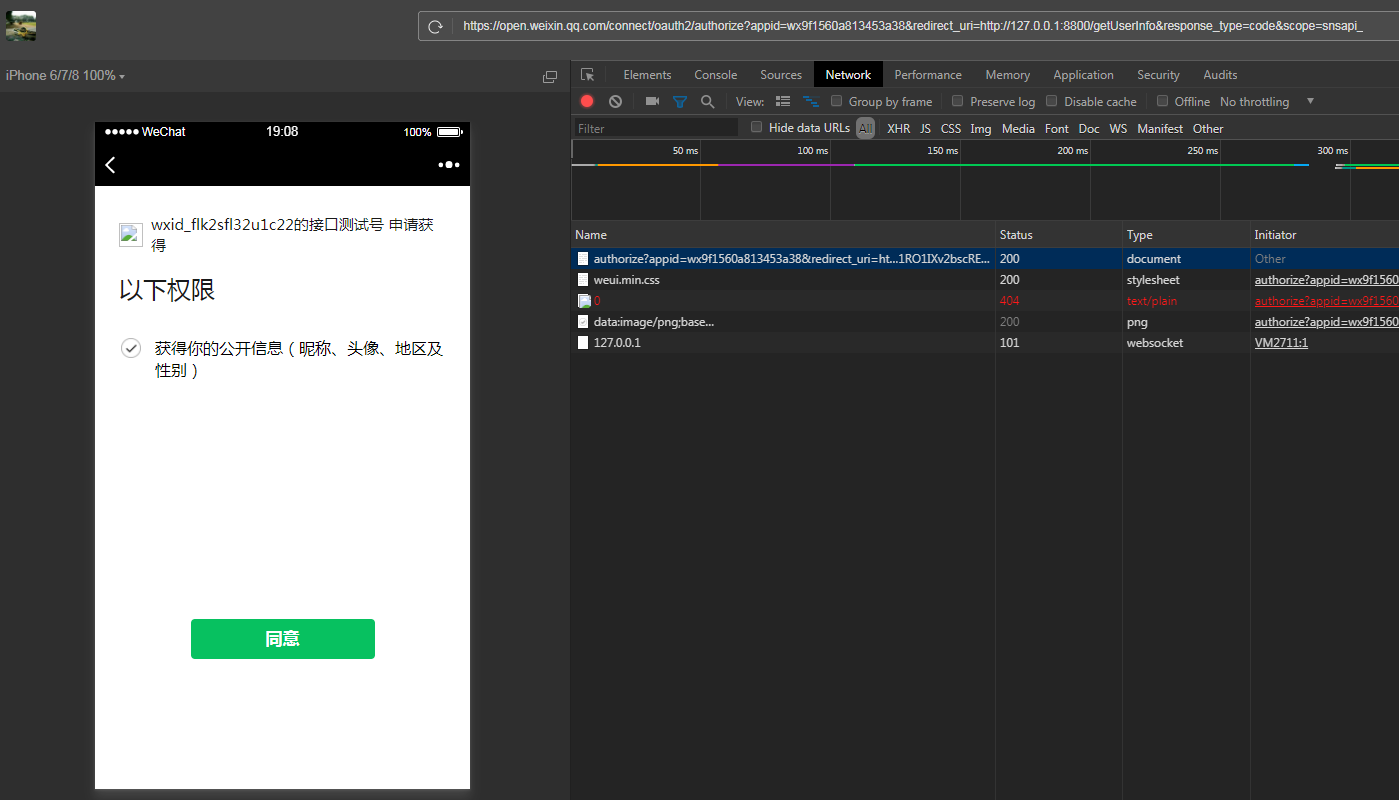
Task: Toggle the public info permission checkmark
Action: [x=130, y=348]
